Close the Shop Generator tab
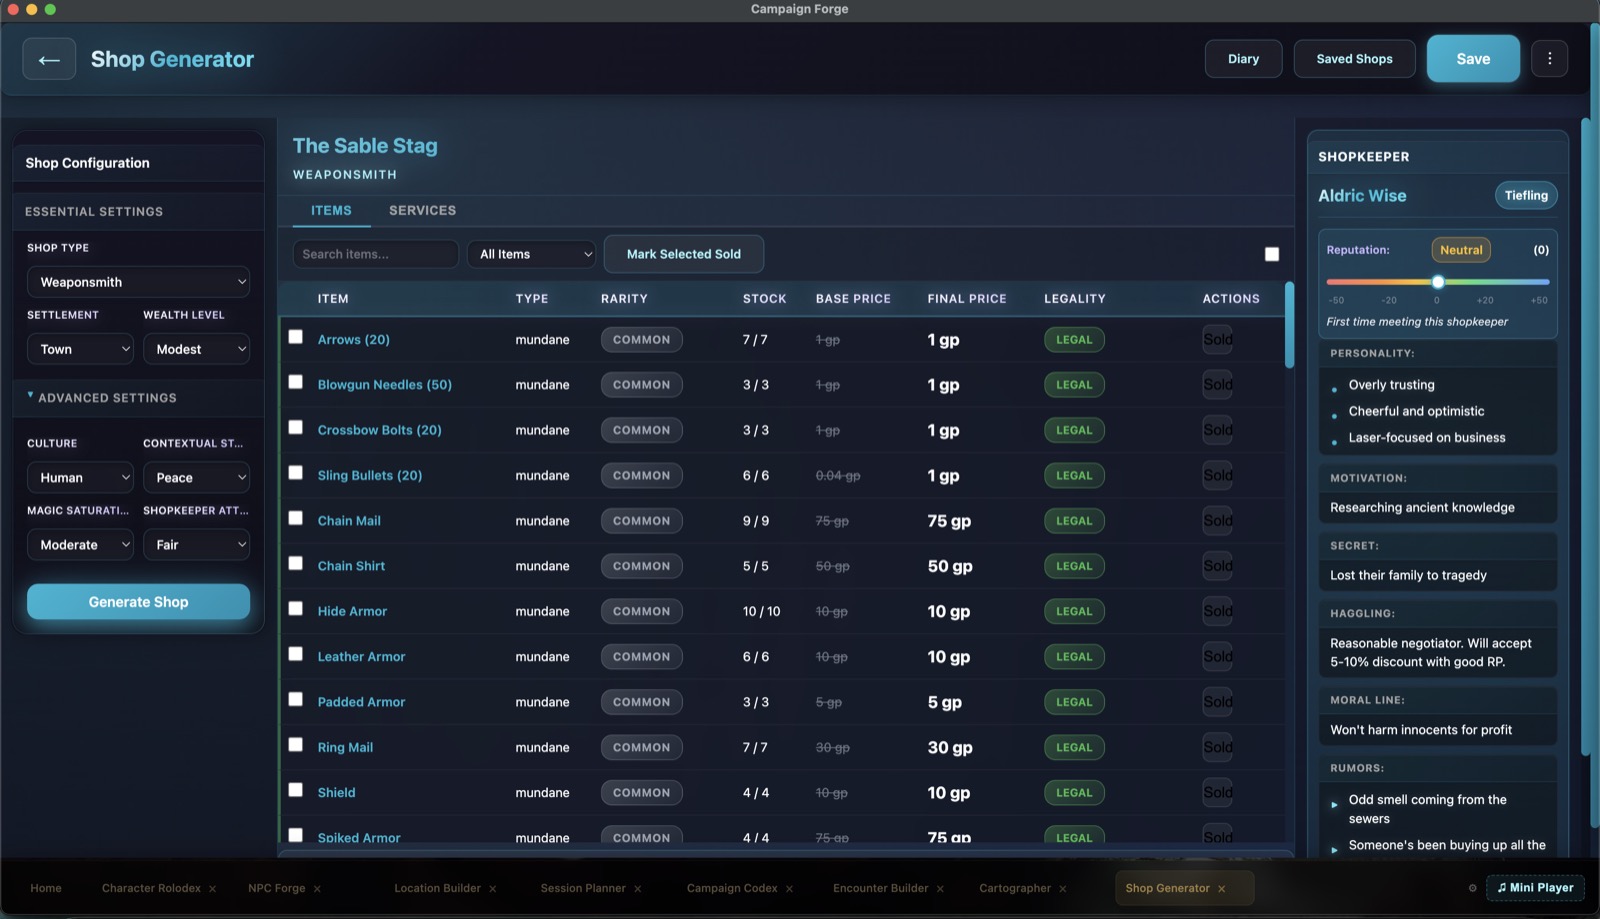The height and width of the screenshot is (919, 1600). click(1221, 888)
